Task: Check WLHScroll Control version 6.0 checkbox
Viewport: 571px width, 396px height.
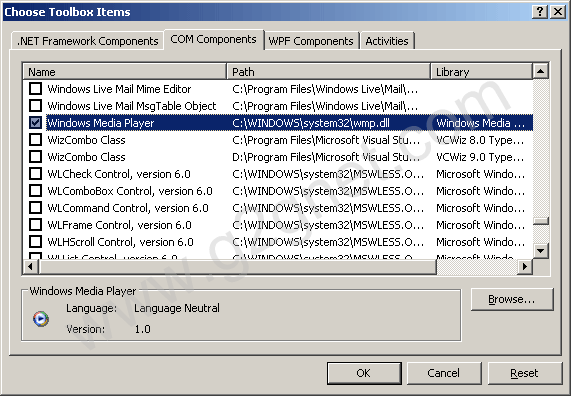Action: tap(35, 242)
